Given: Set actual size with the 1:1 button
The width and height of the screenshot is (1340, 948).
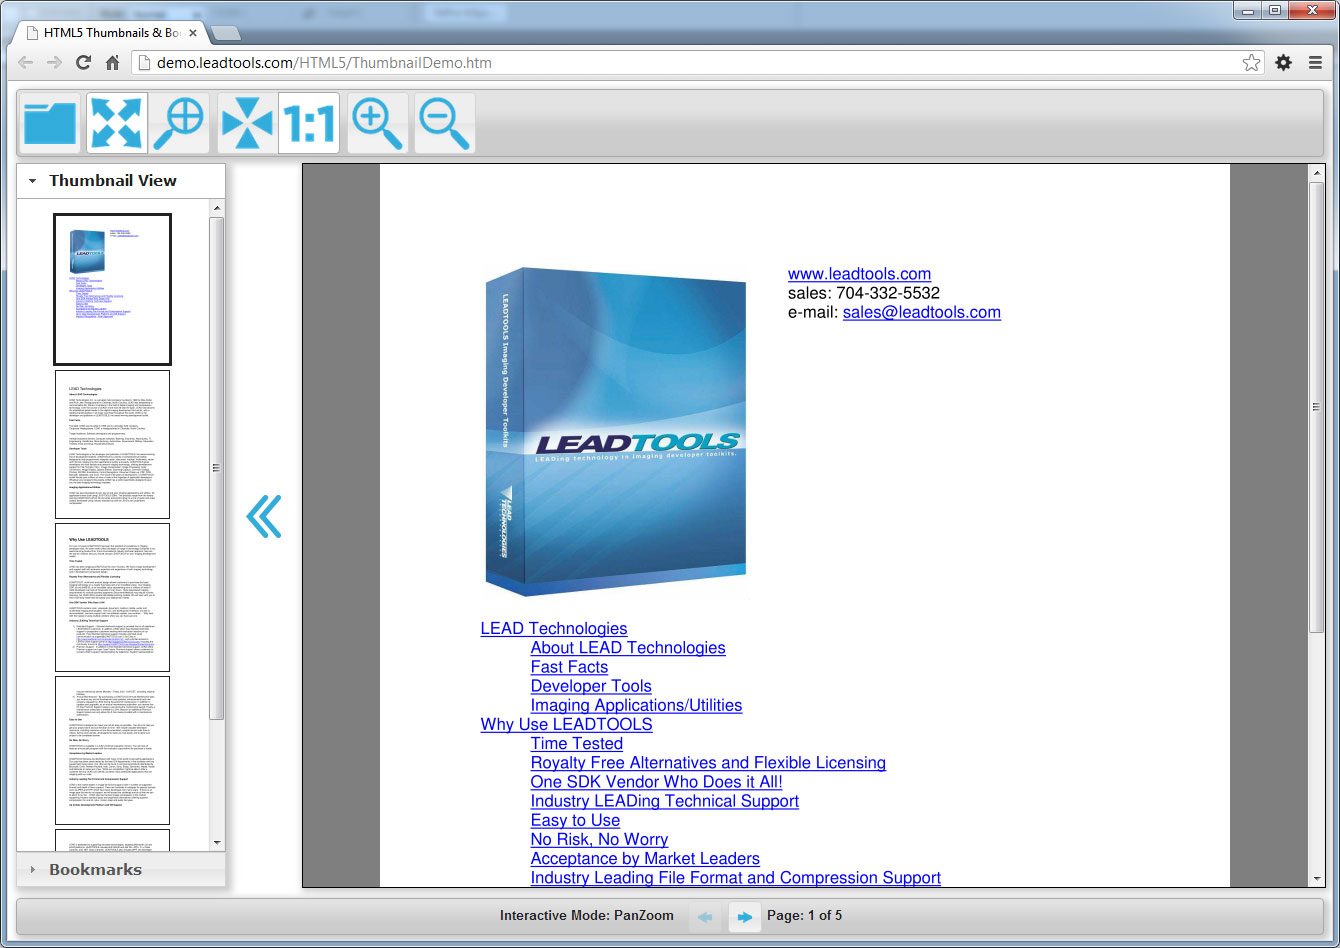Looking at the screenshot, I should (x=309, y=123).
